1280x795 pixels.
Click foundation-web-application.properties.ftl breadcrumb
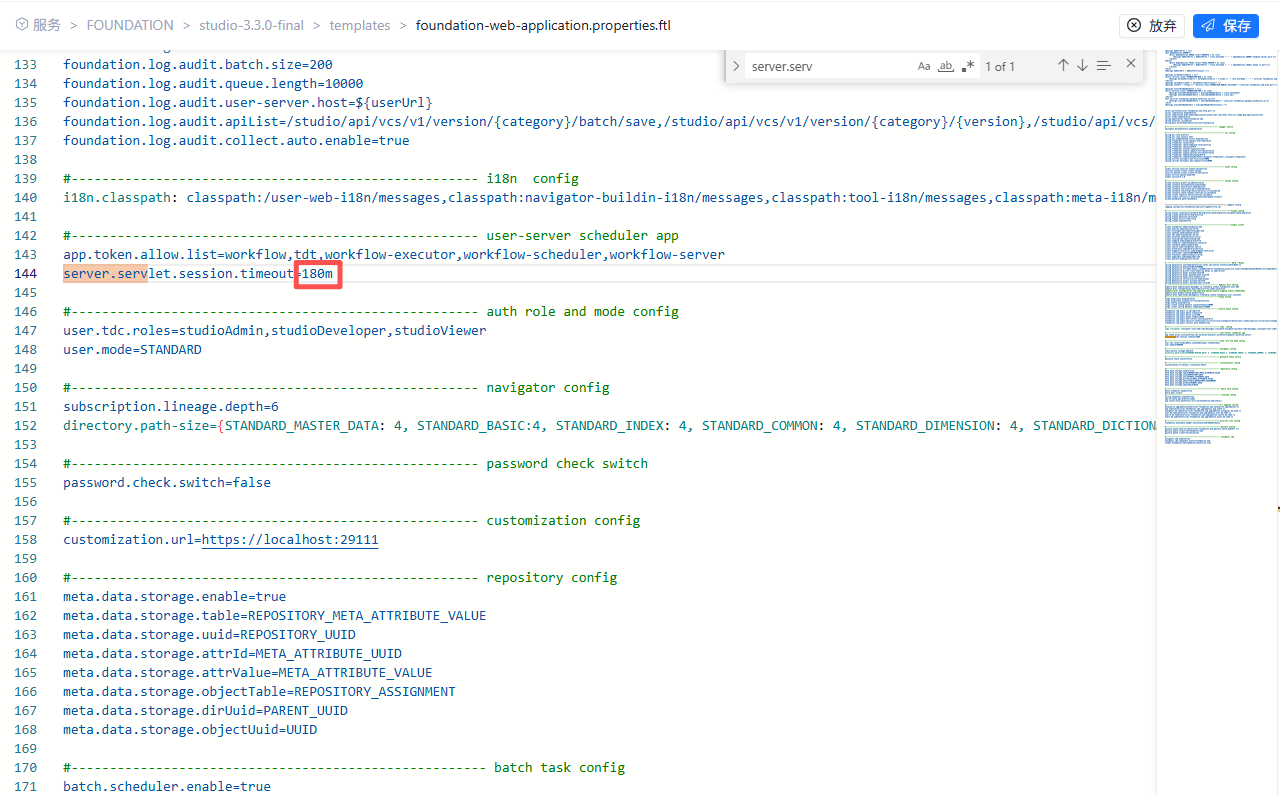click(x=543, y=25)
